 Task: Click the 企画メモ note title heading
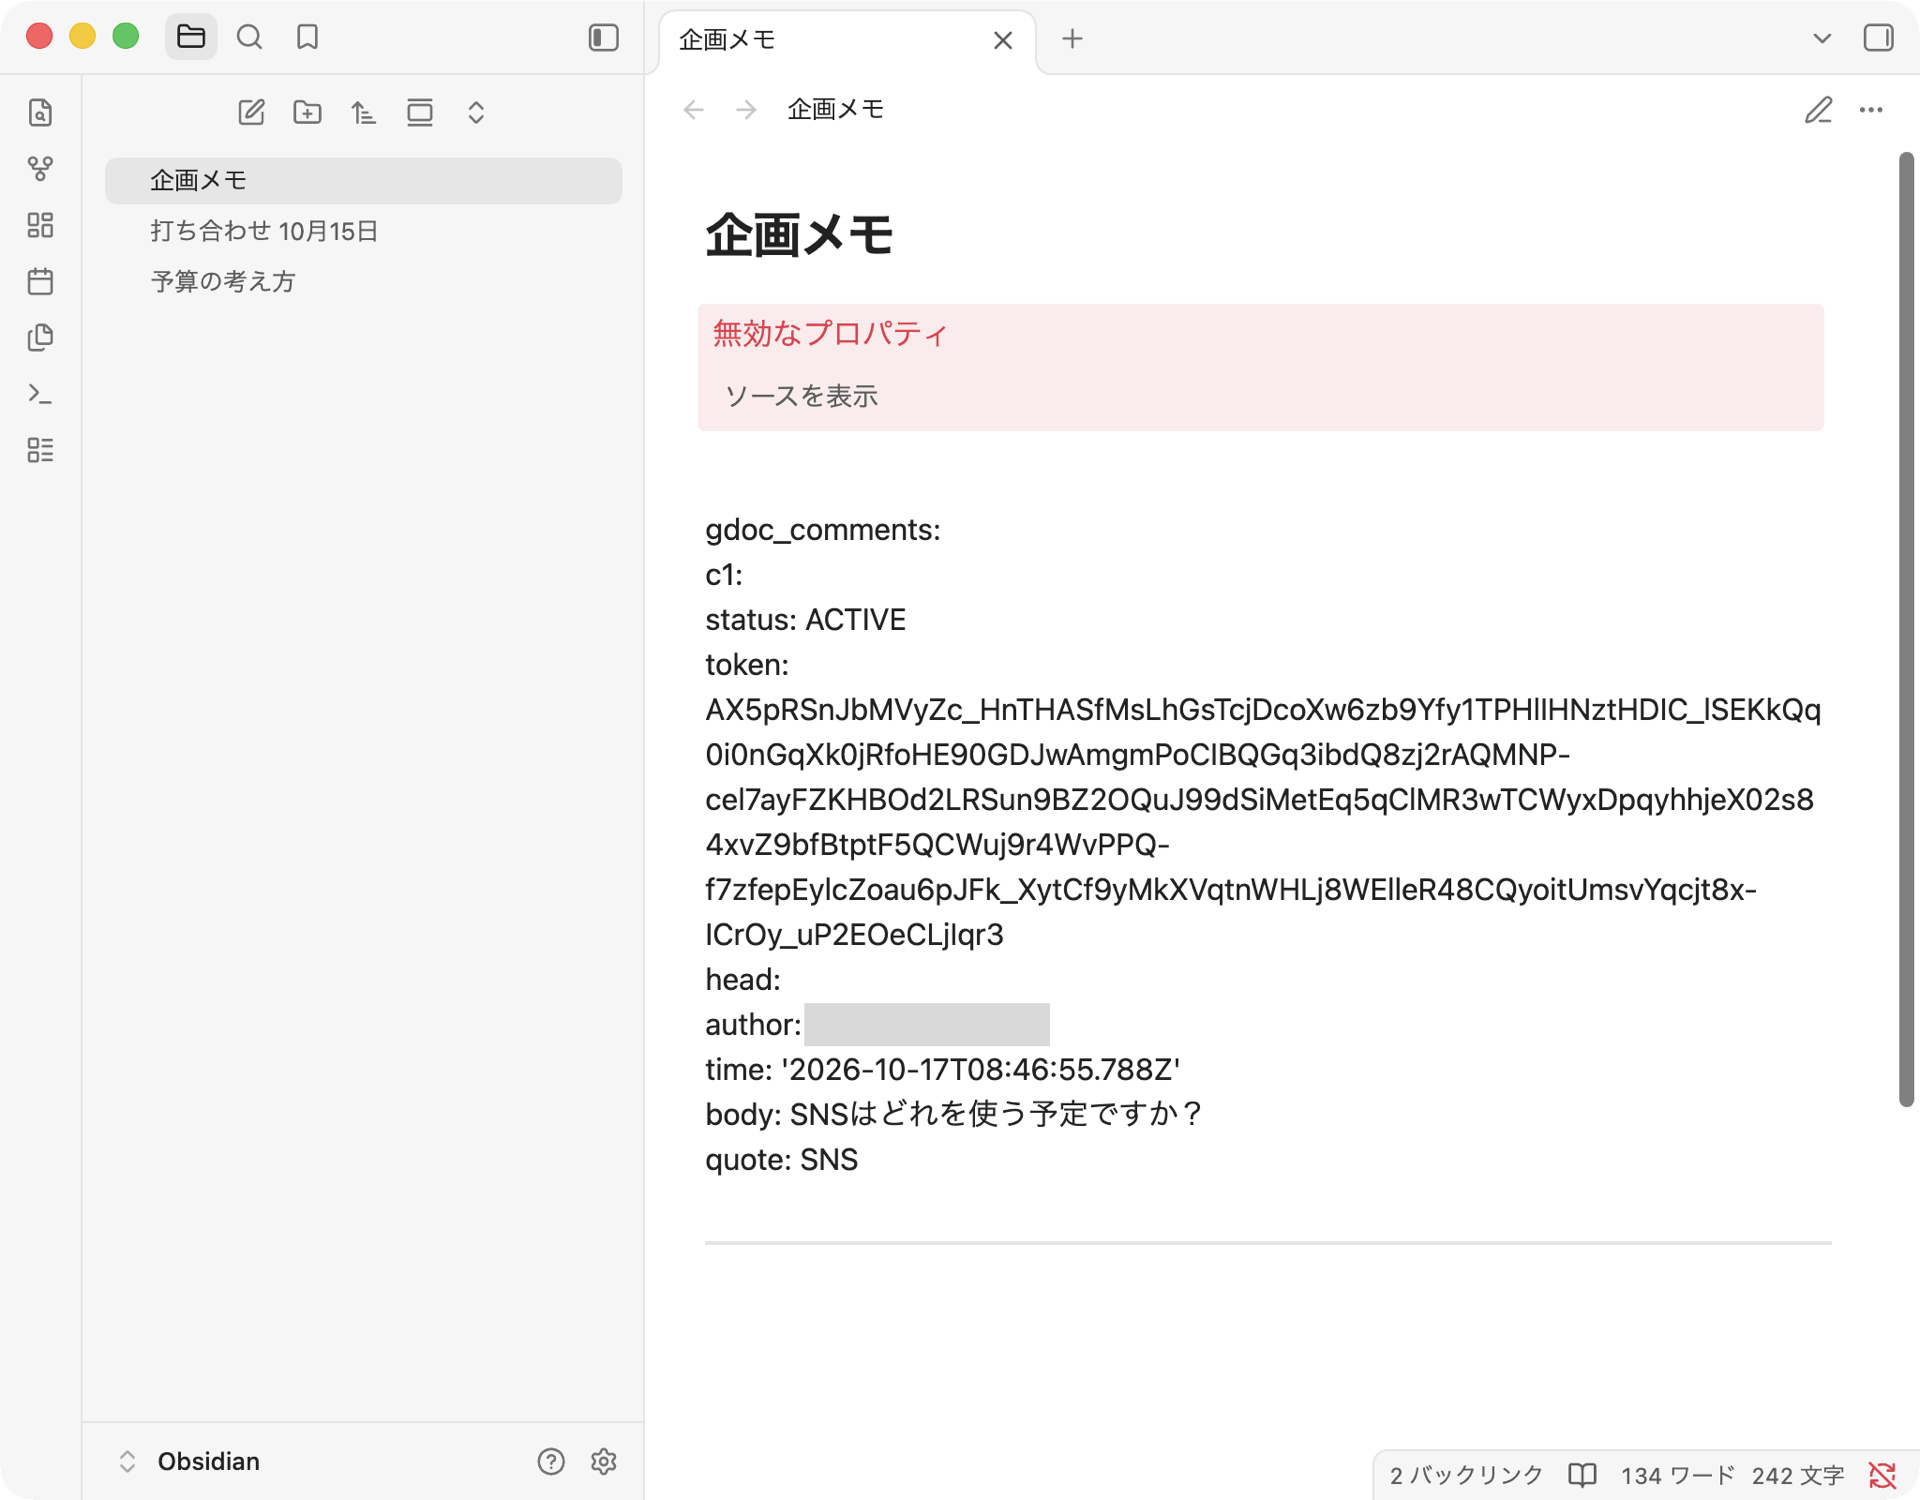click(799, 235)
